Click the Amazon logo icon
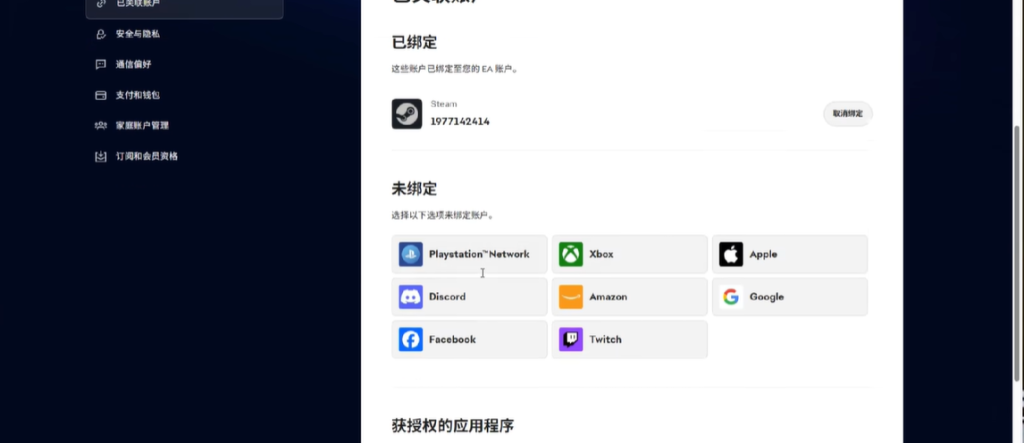The image size is (1024, 443). point(571,297)
